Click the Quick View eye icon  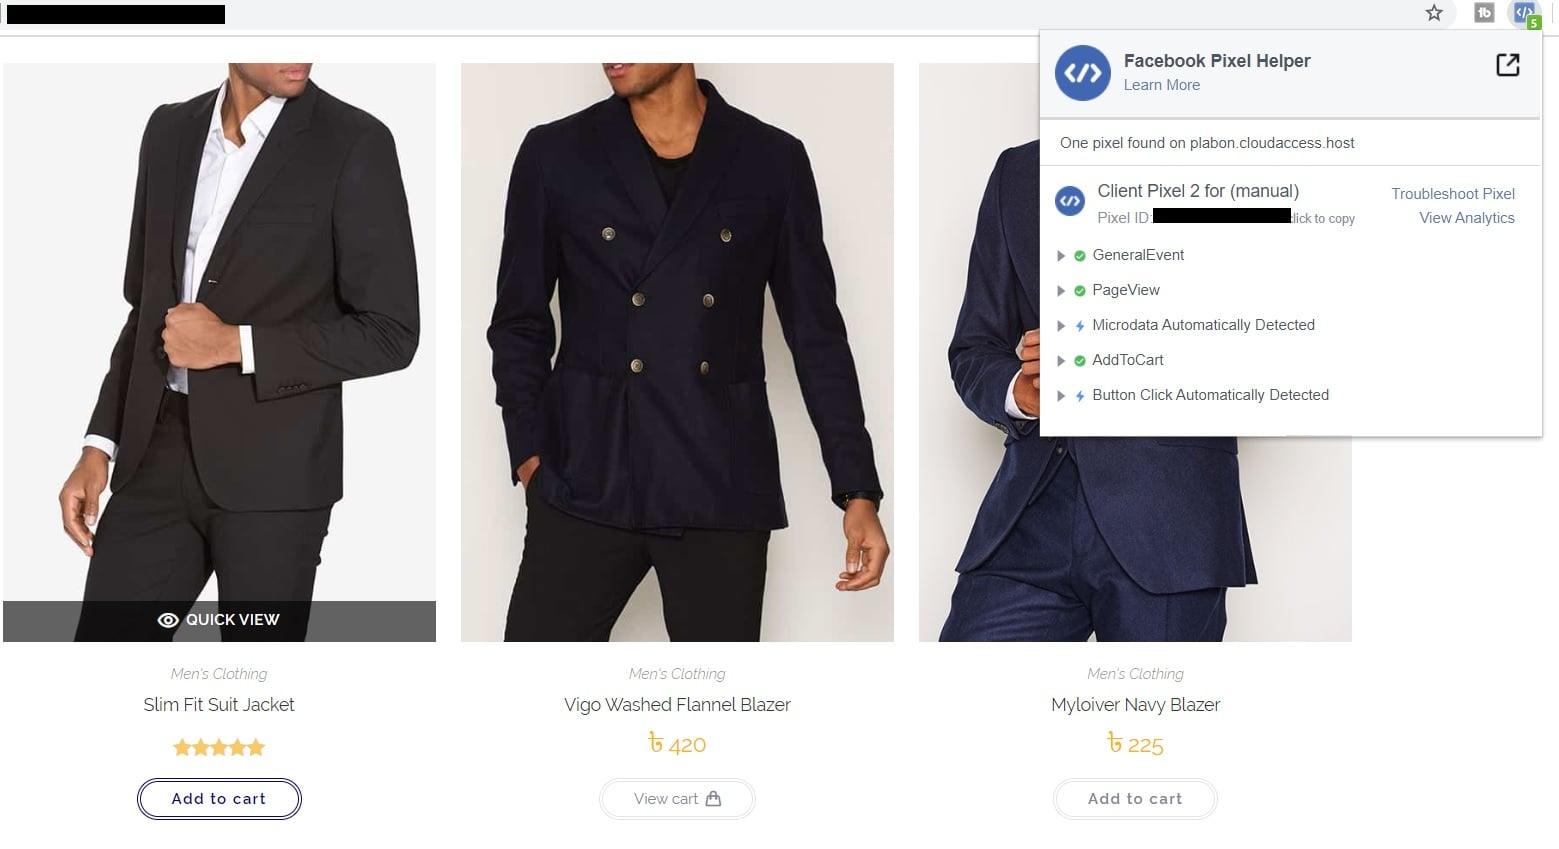coord(168,620)
